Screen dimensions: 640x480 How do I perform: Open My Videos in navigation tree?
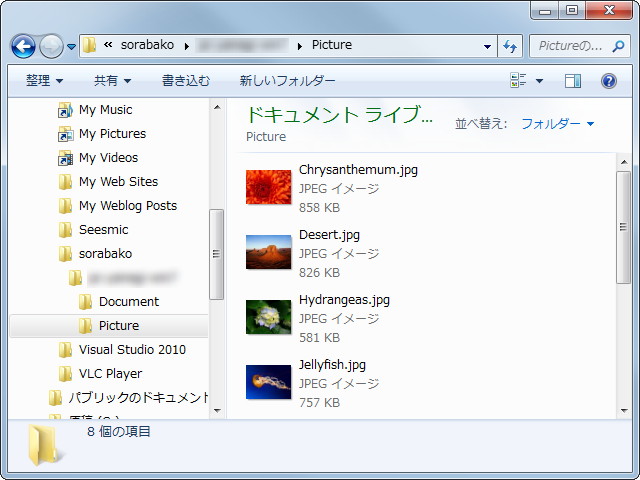click(x=109, y=158)
